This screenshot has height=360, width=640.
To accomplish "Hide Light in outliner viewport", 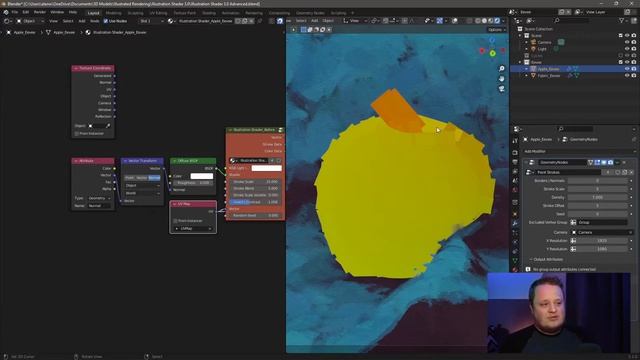I will 627,49.
